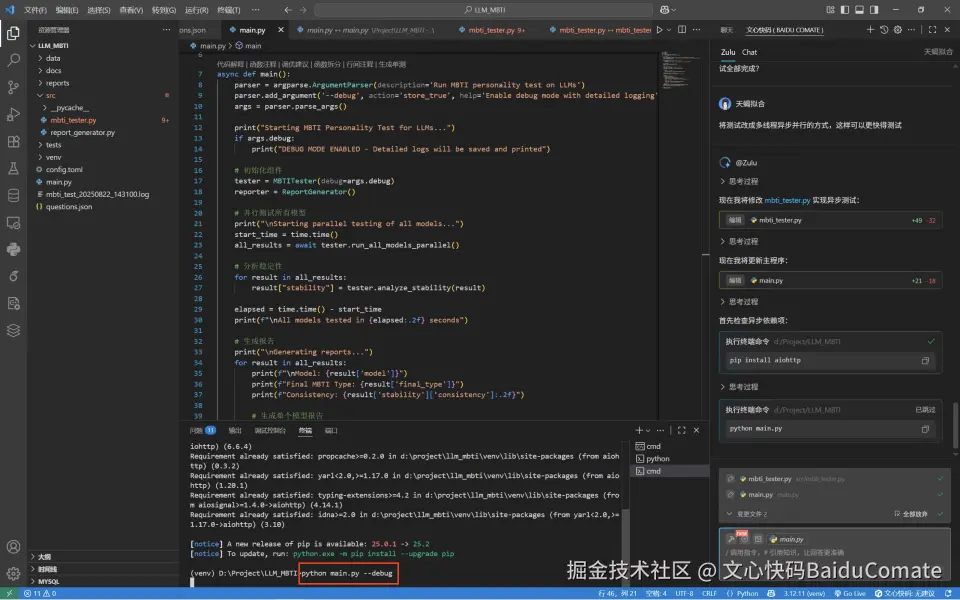The image size is (960, 600).
Task: Open the Search view in activity bar
Action: 14,60
